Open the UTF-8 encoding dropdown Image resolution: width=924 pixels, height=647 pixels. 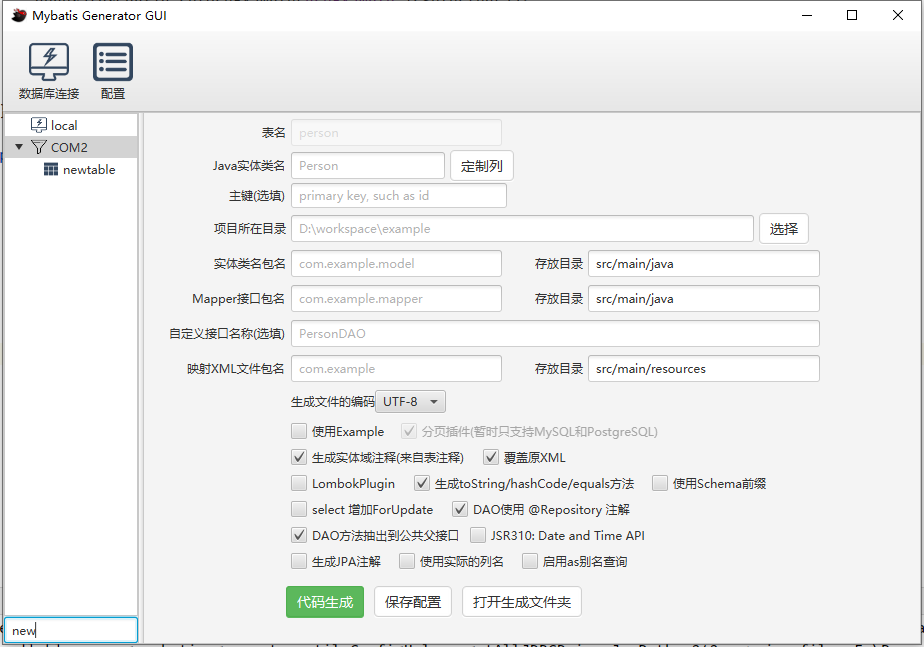coord(409,401)
